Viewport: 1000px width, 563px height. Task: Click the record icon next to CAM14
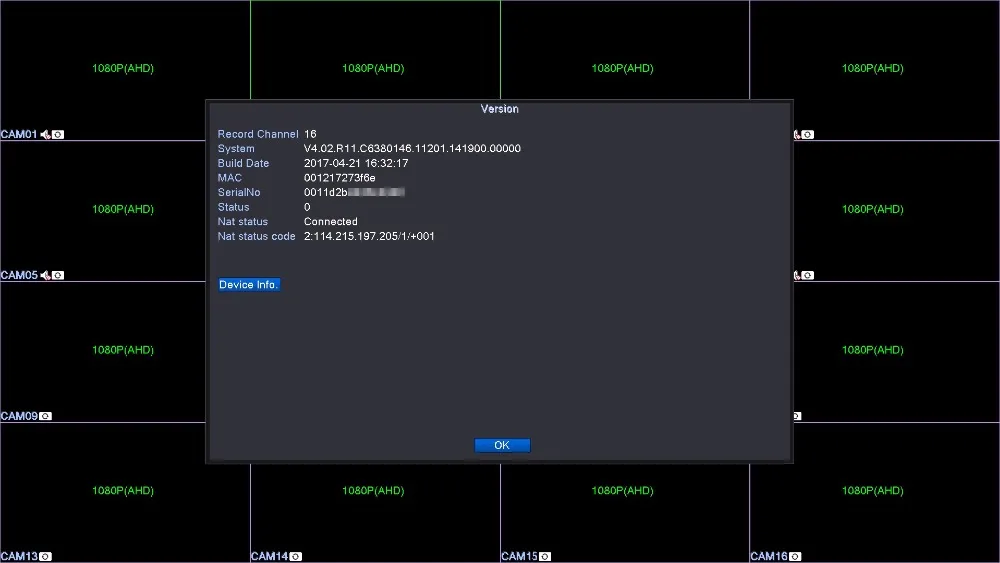[296, 557]
